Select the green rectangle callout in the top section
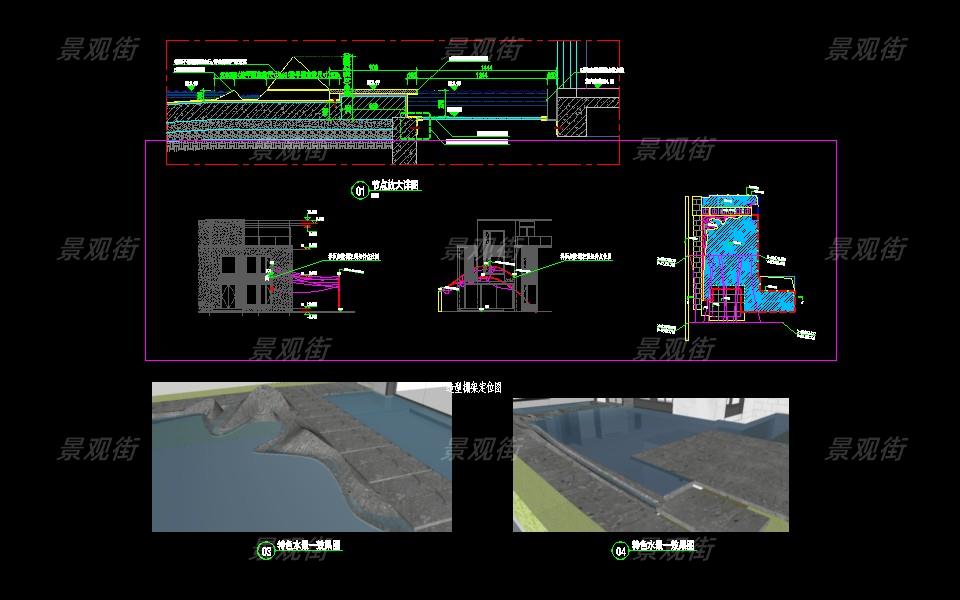Image resolution: width=960 pixels, height=600 pixels. (414, 127)
